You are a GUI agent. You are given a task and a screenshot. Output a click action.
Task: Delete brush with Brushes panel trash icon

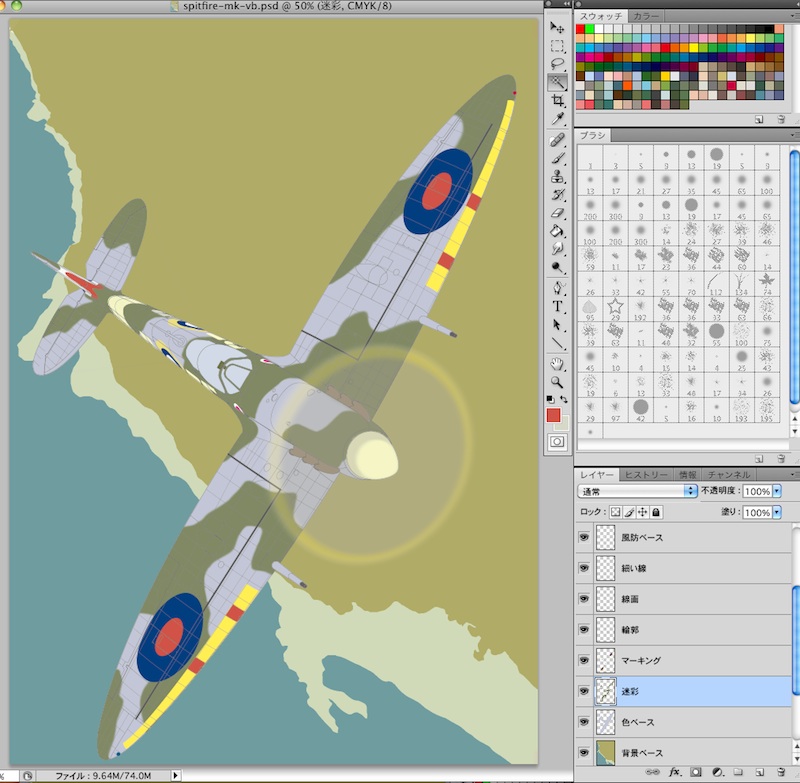(x=781, y=459)
